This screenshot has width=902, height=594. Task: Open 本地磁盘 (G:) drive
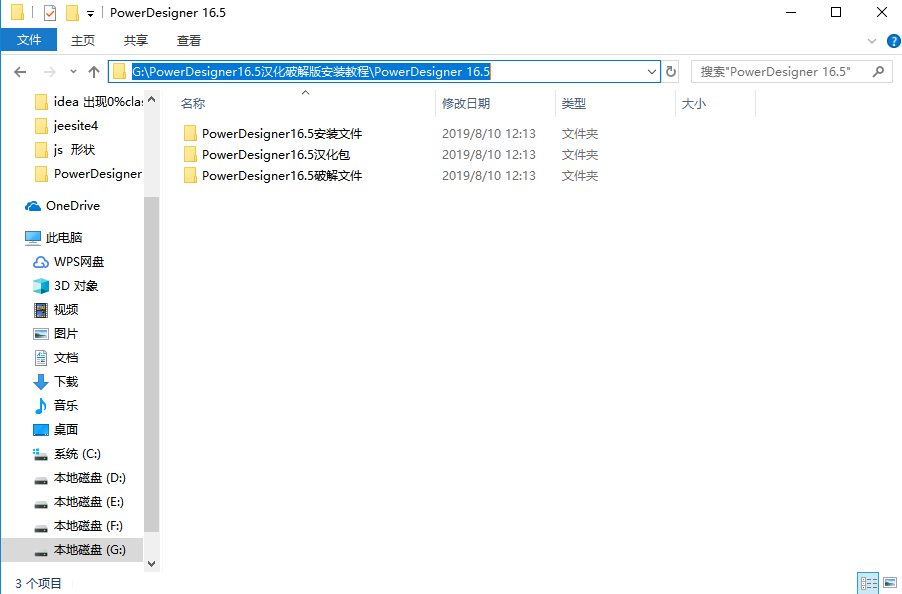(x=72, y=550)
